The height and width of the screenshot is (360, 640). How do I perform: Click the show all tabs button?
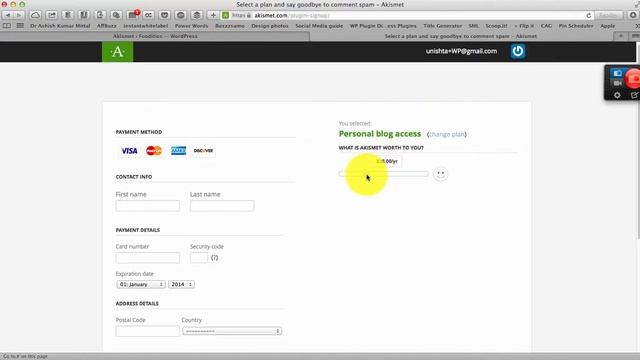(x=635, y=36)
